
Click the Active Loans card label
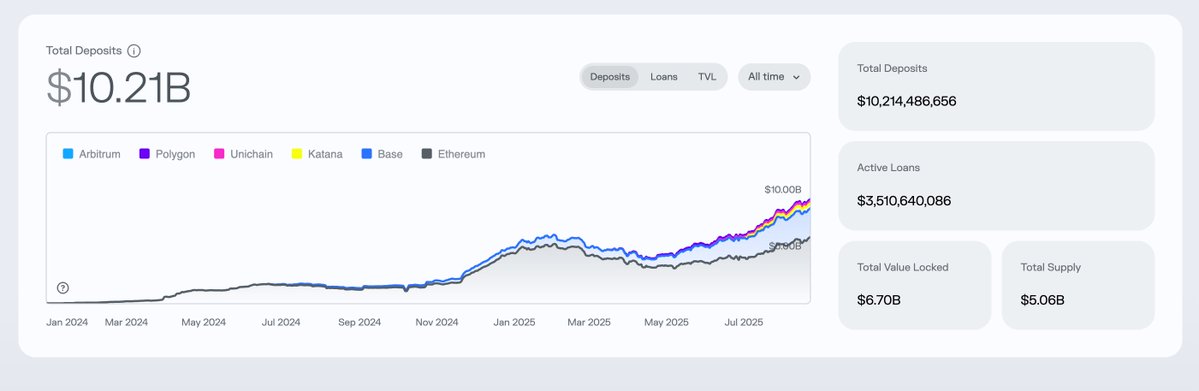[x=889, y=168]
